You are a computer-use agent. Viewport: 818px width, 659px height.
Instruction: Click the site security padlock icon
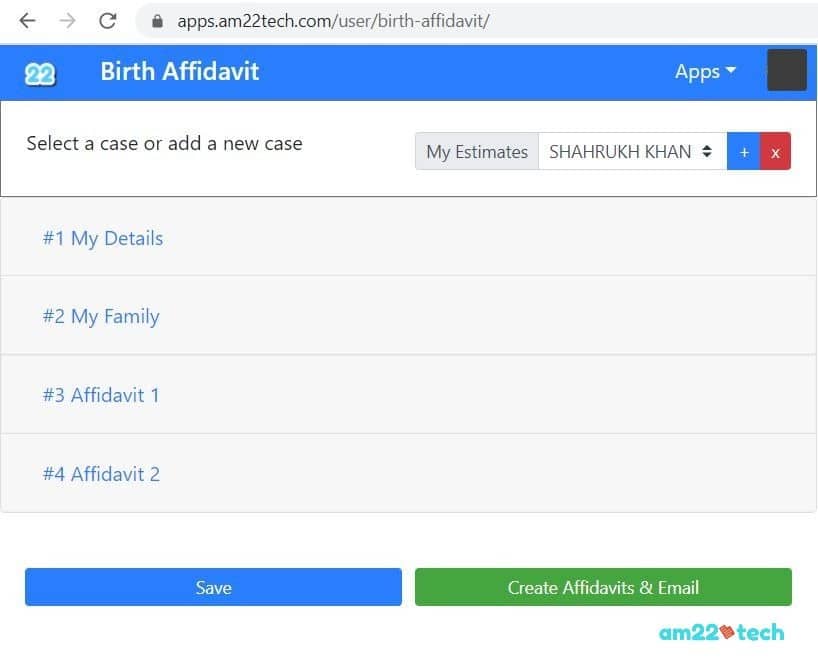(159, 20)
